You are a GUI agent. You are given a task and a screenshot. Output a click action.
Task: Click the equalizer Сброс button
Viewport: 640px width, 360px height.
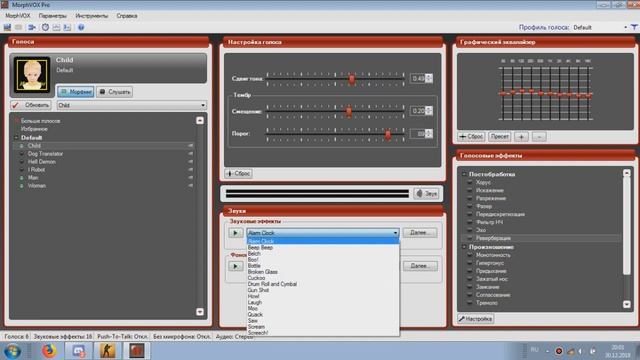pos(471,137)
